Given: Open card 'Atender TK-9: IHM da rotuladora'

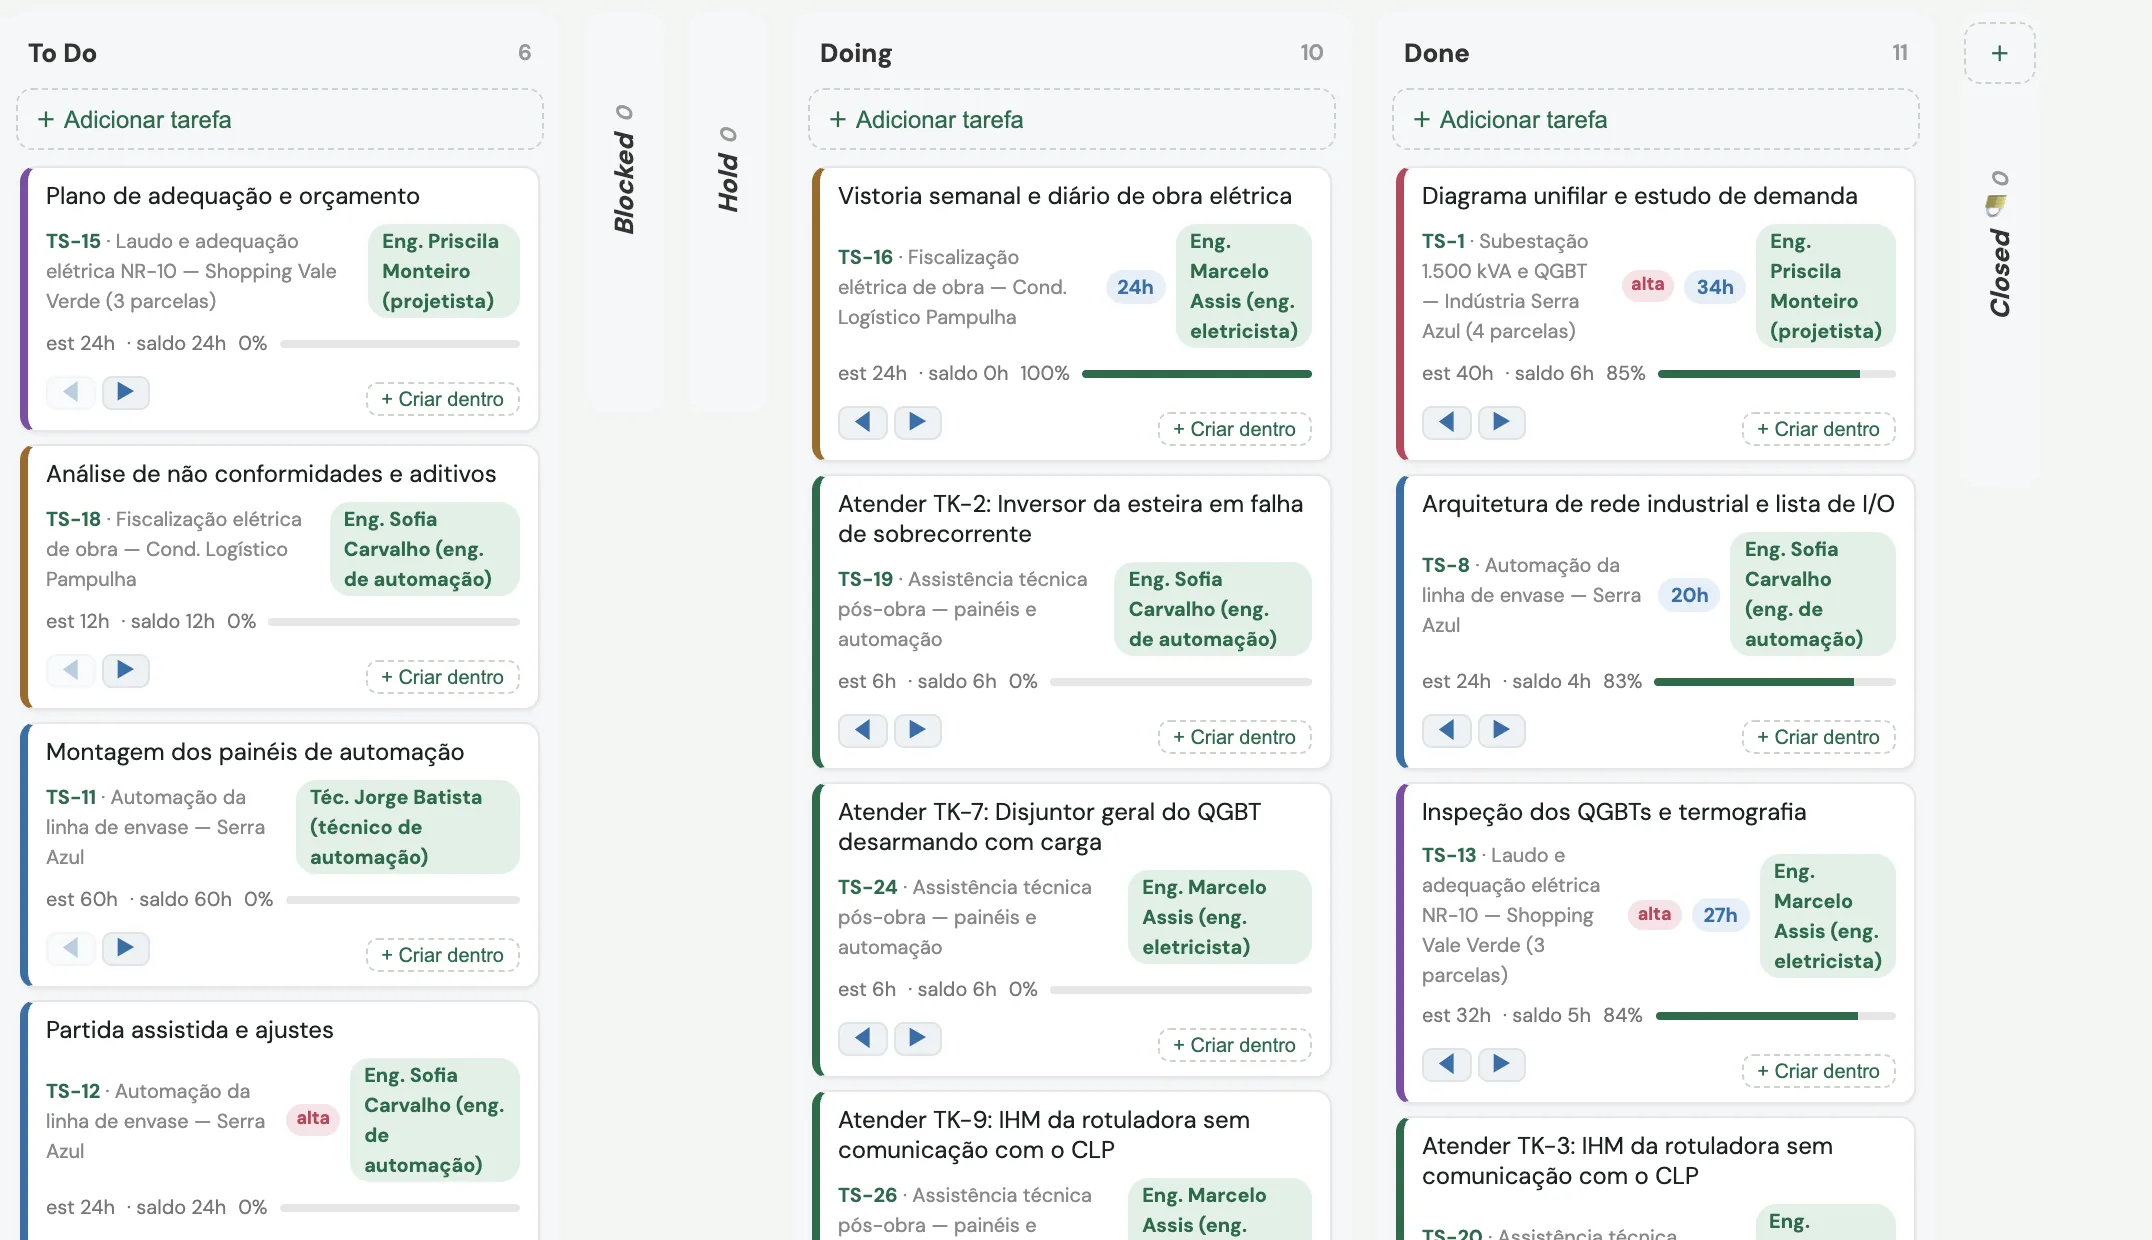Looking at the screenshot, I should 1044,1135.
